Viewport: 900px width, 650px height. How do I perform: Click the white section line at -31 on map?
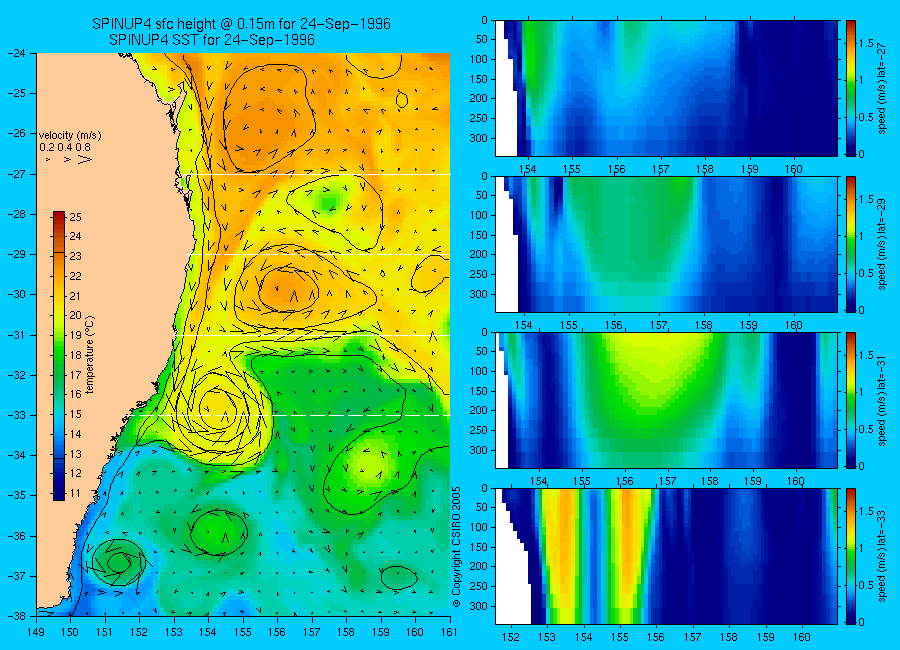coord(313,335)
